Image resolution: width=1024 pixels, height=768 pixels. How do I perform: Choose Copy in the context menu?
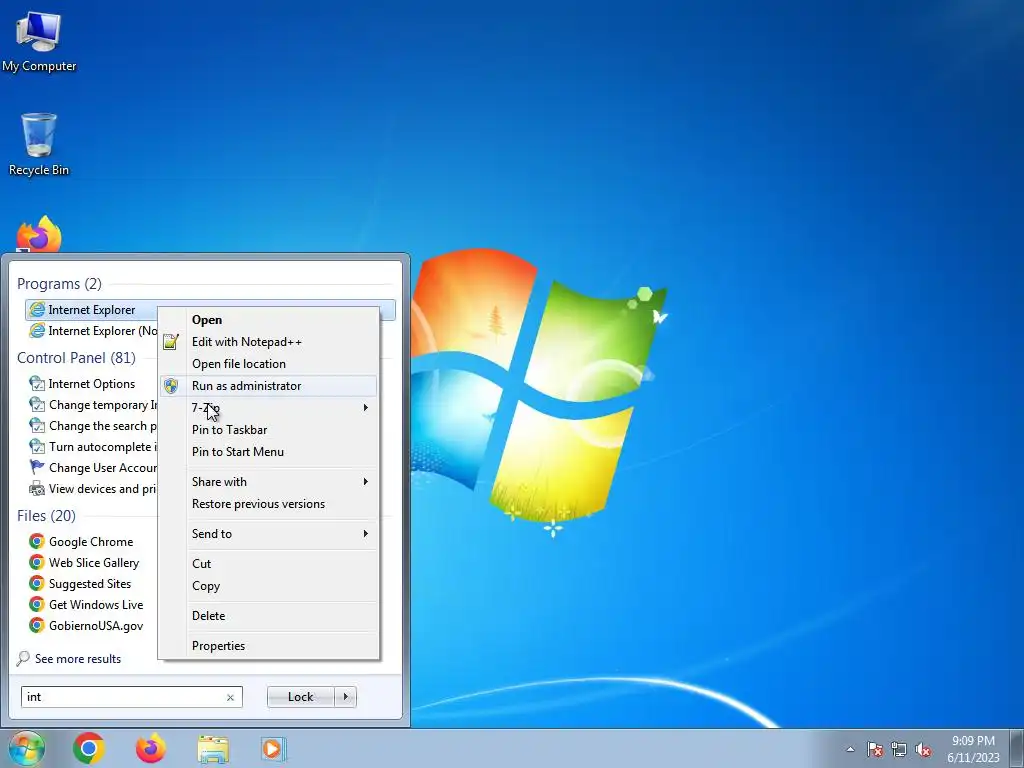268,586
